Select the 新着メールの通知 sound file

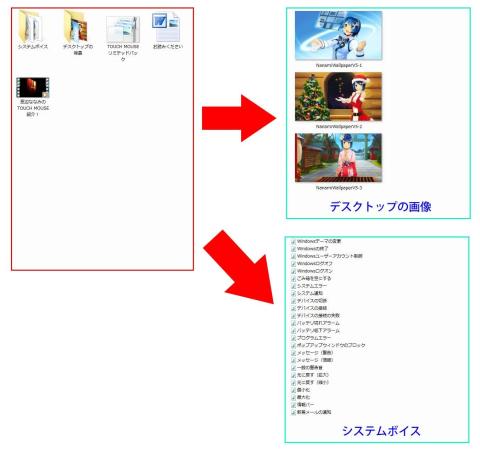click(x=311, y=412)
